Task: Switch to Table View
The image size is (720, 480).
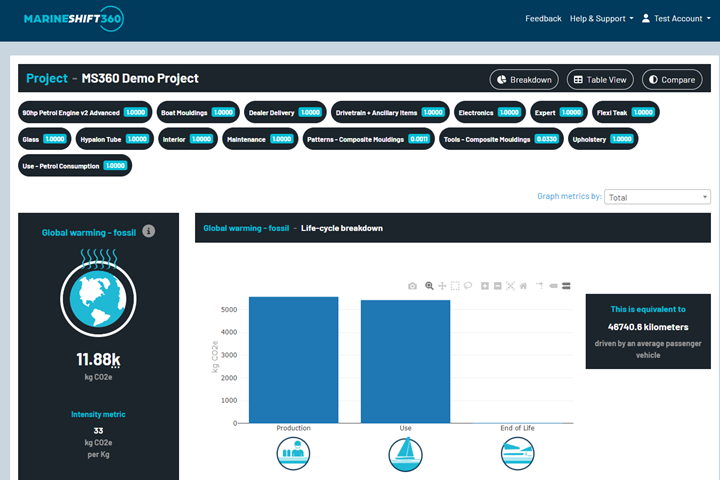Action: 600,79
